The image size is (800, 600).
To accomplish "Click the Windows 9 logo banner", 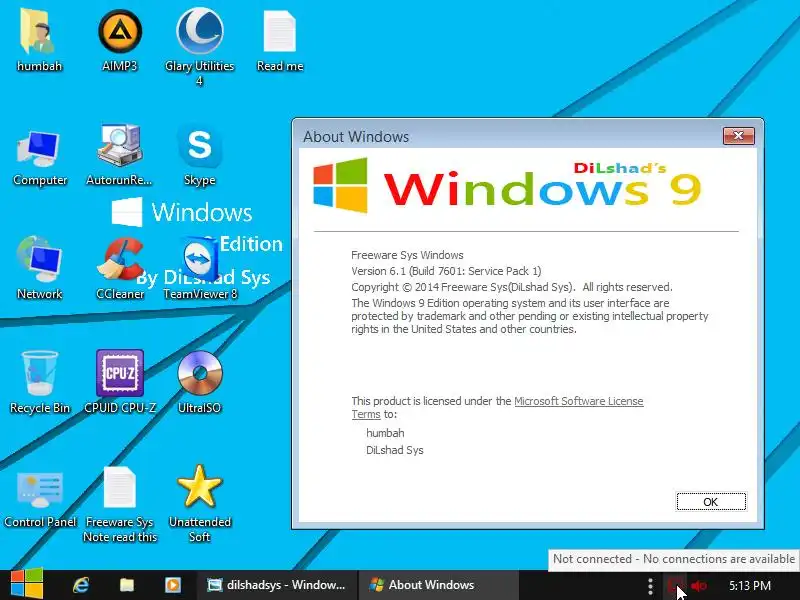I will (508, 186).
